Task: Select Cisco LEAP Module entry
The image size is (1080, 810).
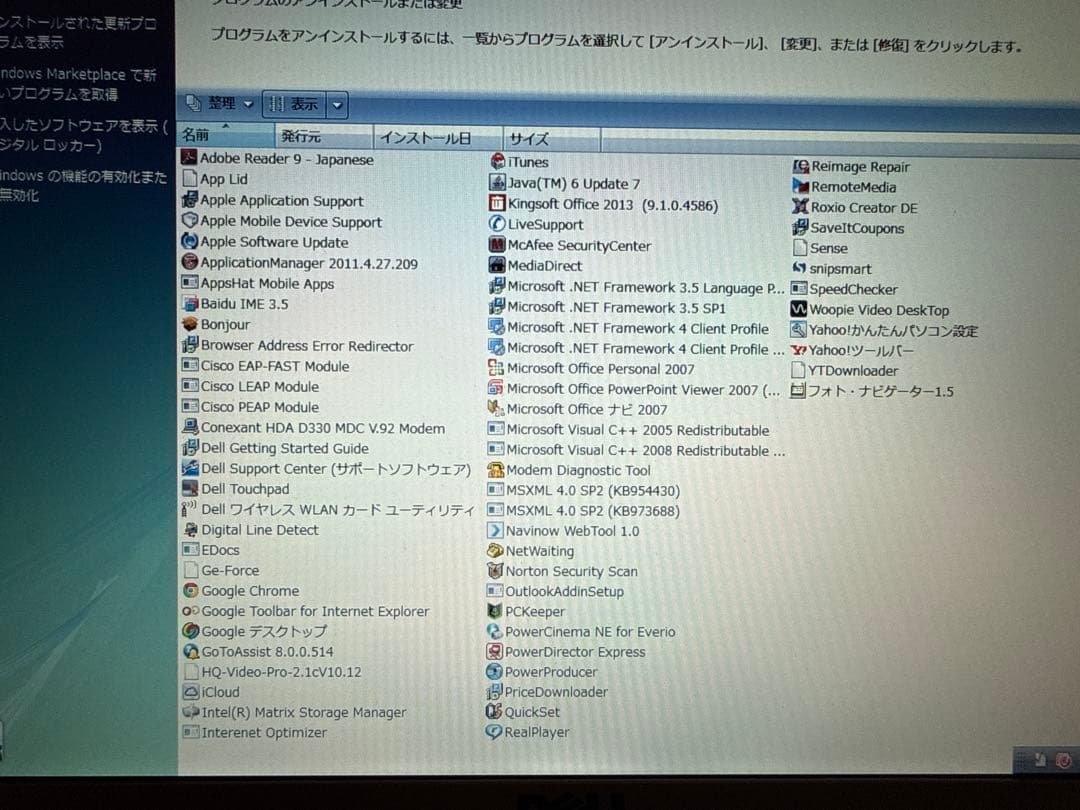Action: pos(251,386)
